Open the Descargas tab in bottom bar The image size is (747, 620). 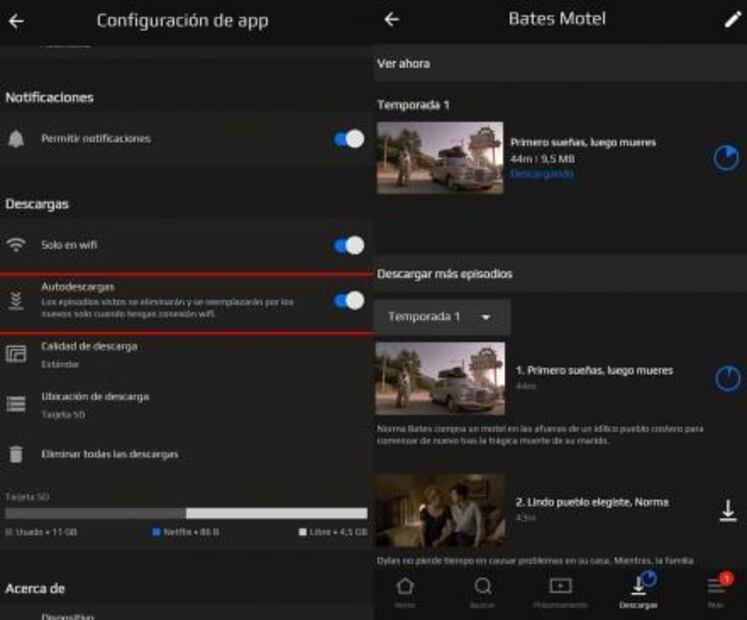[x=638, y=591]
